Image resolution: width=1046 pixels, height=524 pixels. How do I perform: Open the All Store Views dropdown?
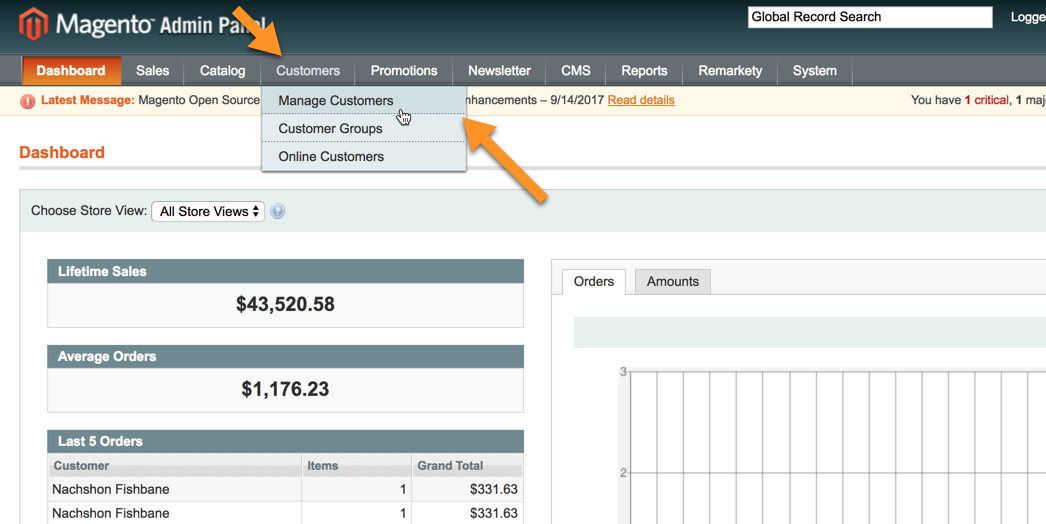(x=208, y=212)
